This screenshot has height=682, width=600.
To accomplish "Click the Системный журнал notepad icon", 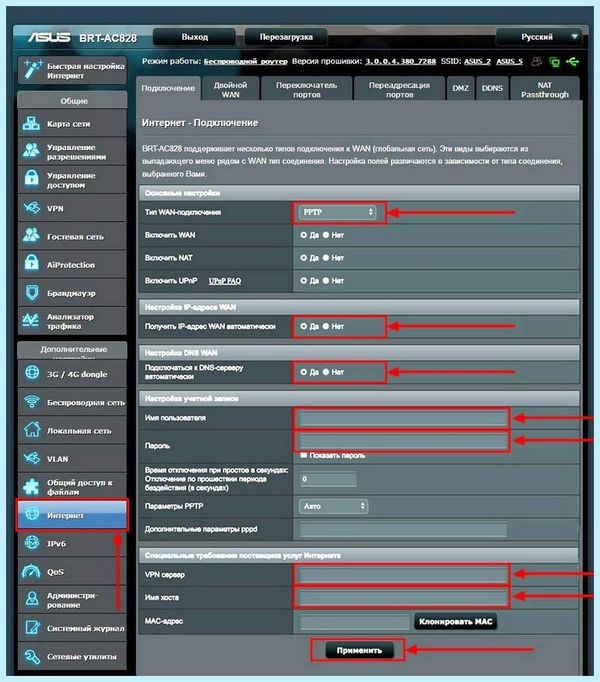I will click(x=32, y=628).
